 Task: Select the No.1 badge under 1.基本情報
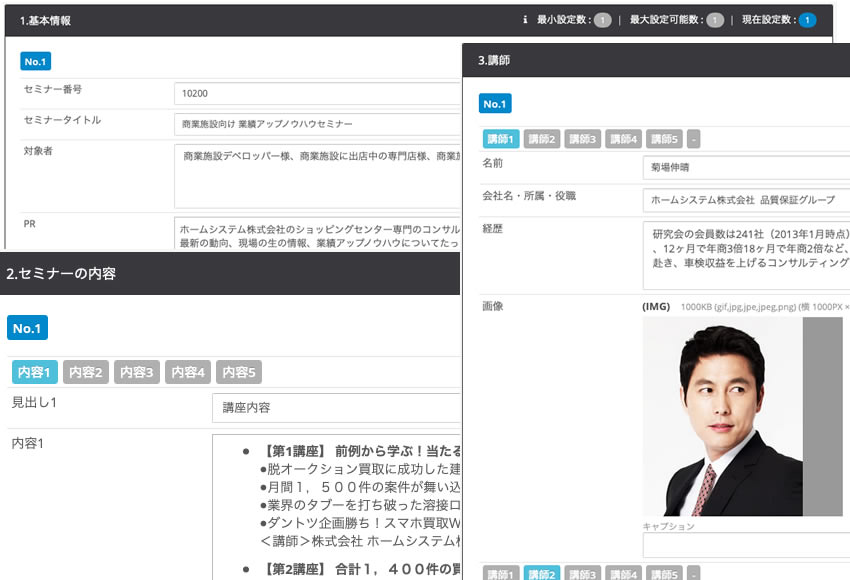pos(36,61)
